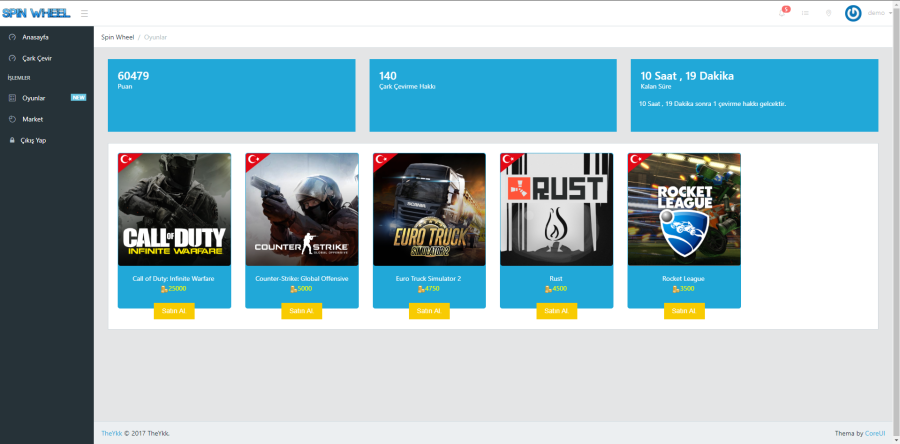Click the blue power avatar icon

[853, 13]
